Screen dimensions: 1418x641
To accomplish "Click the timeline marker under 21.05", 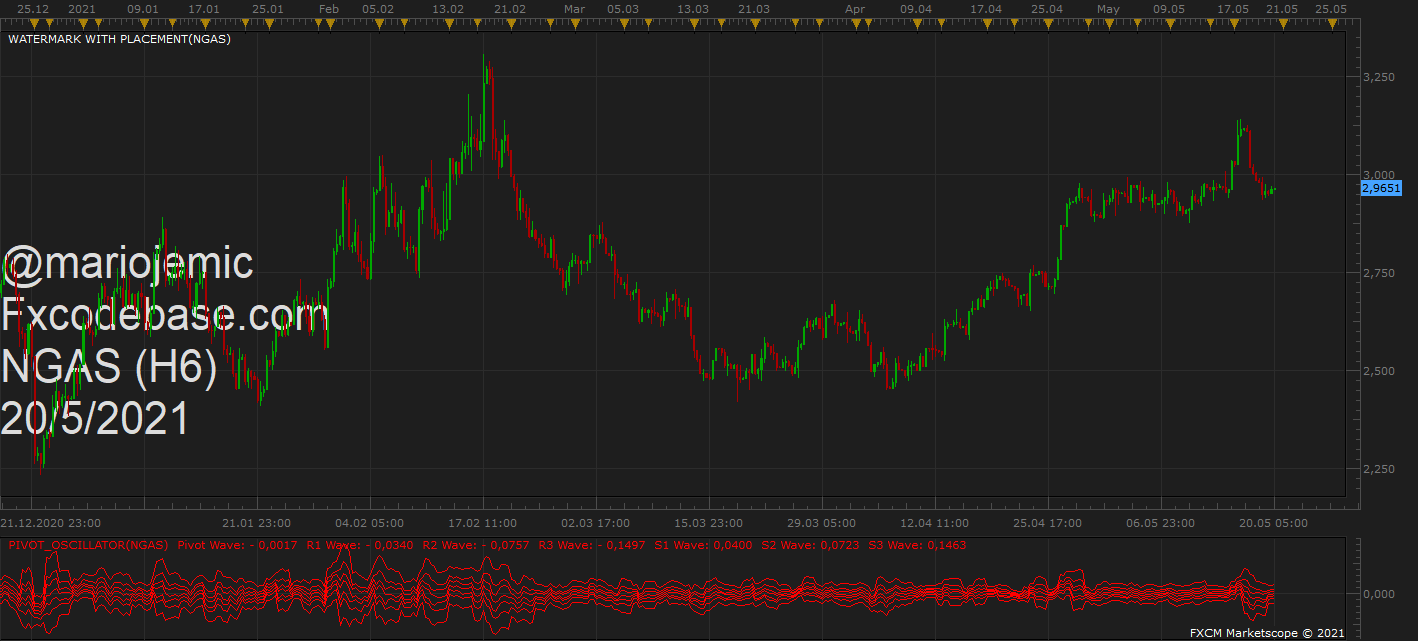I will click(1283, 22).
